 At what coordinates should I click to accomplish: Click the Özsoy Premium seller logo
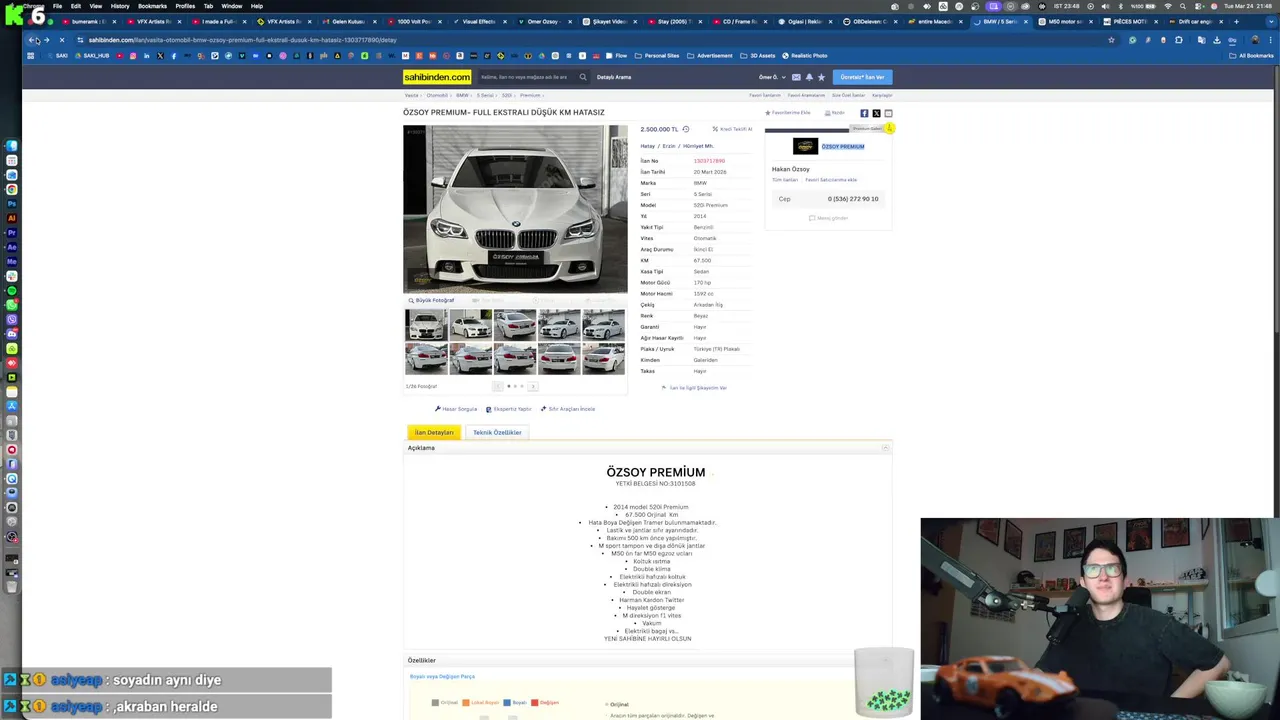[x=805, y=147]
